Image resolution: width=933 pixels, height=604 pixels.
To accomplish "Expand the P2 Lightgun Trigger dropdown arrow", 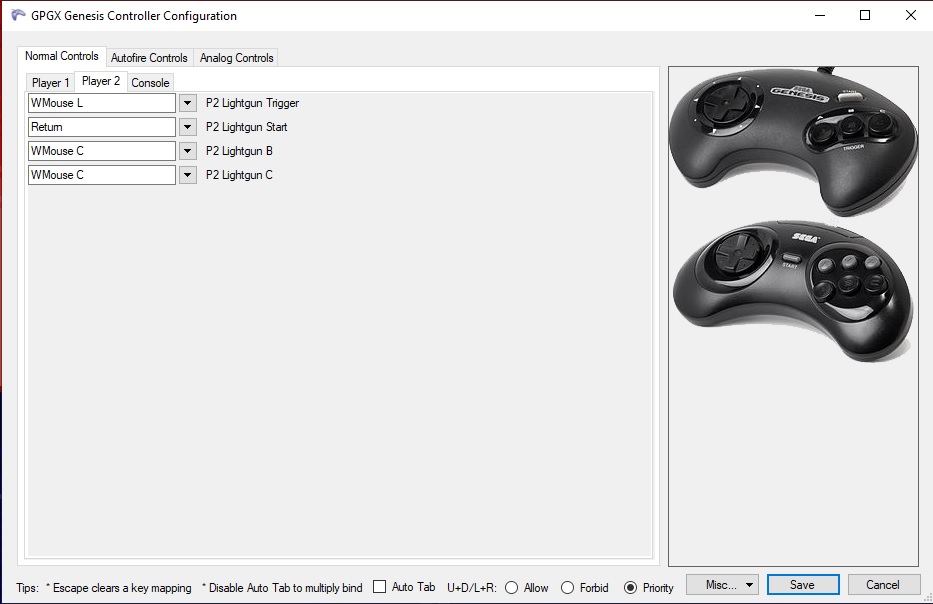I will point(187,103).
